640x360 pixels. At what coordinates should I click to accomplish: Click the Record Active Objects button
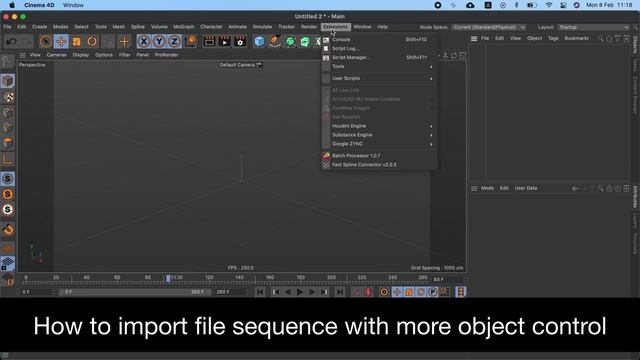356,292
